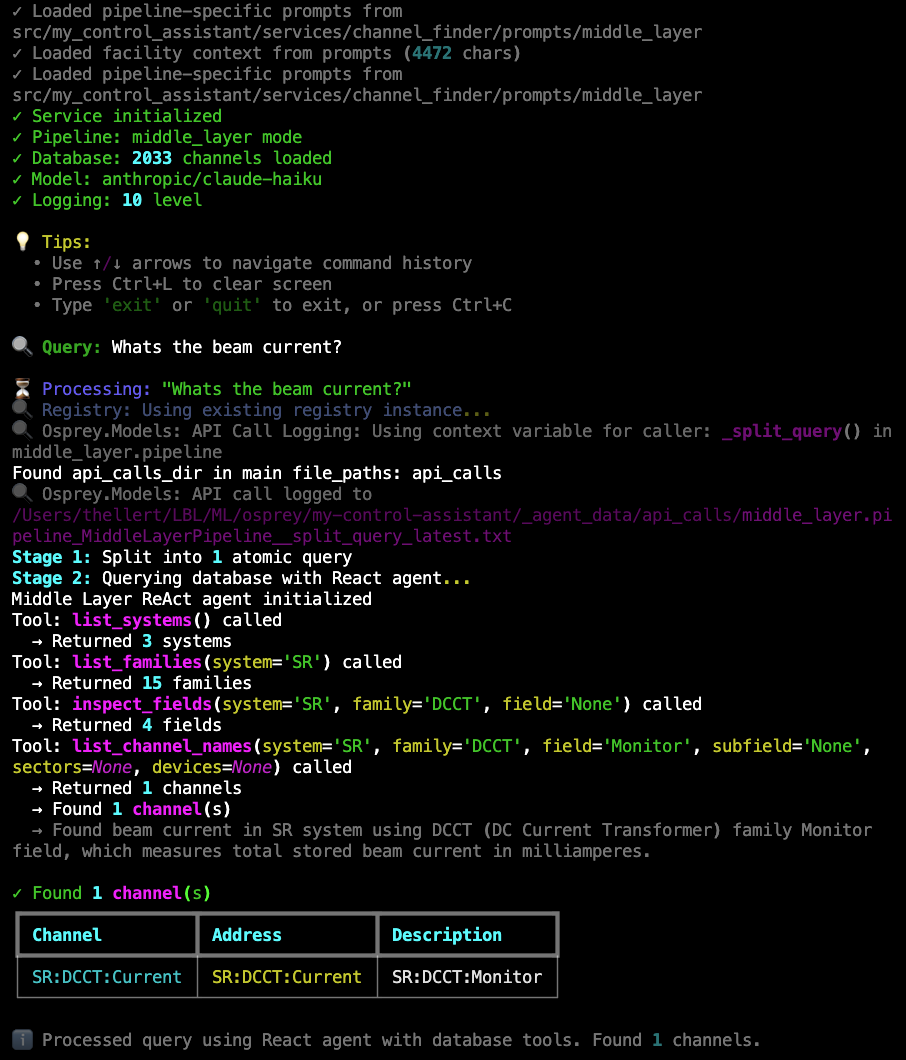Click the checkmark before 'Service initialized'

[17, 116]
